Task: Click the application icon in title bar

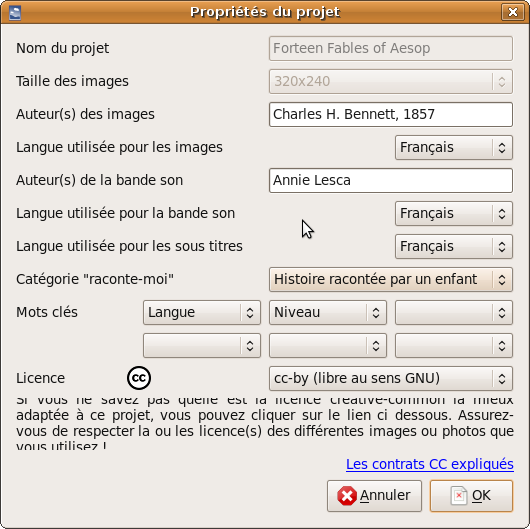Action: (15, 13)
